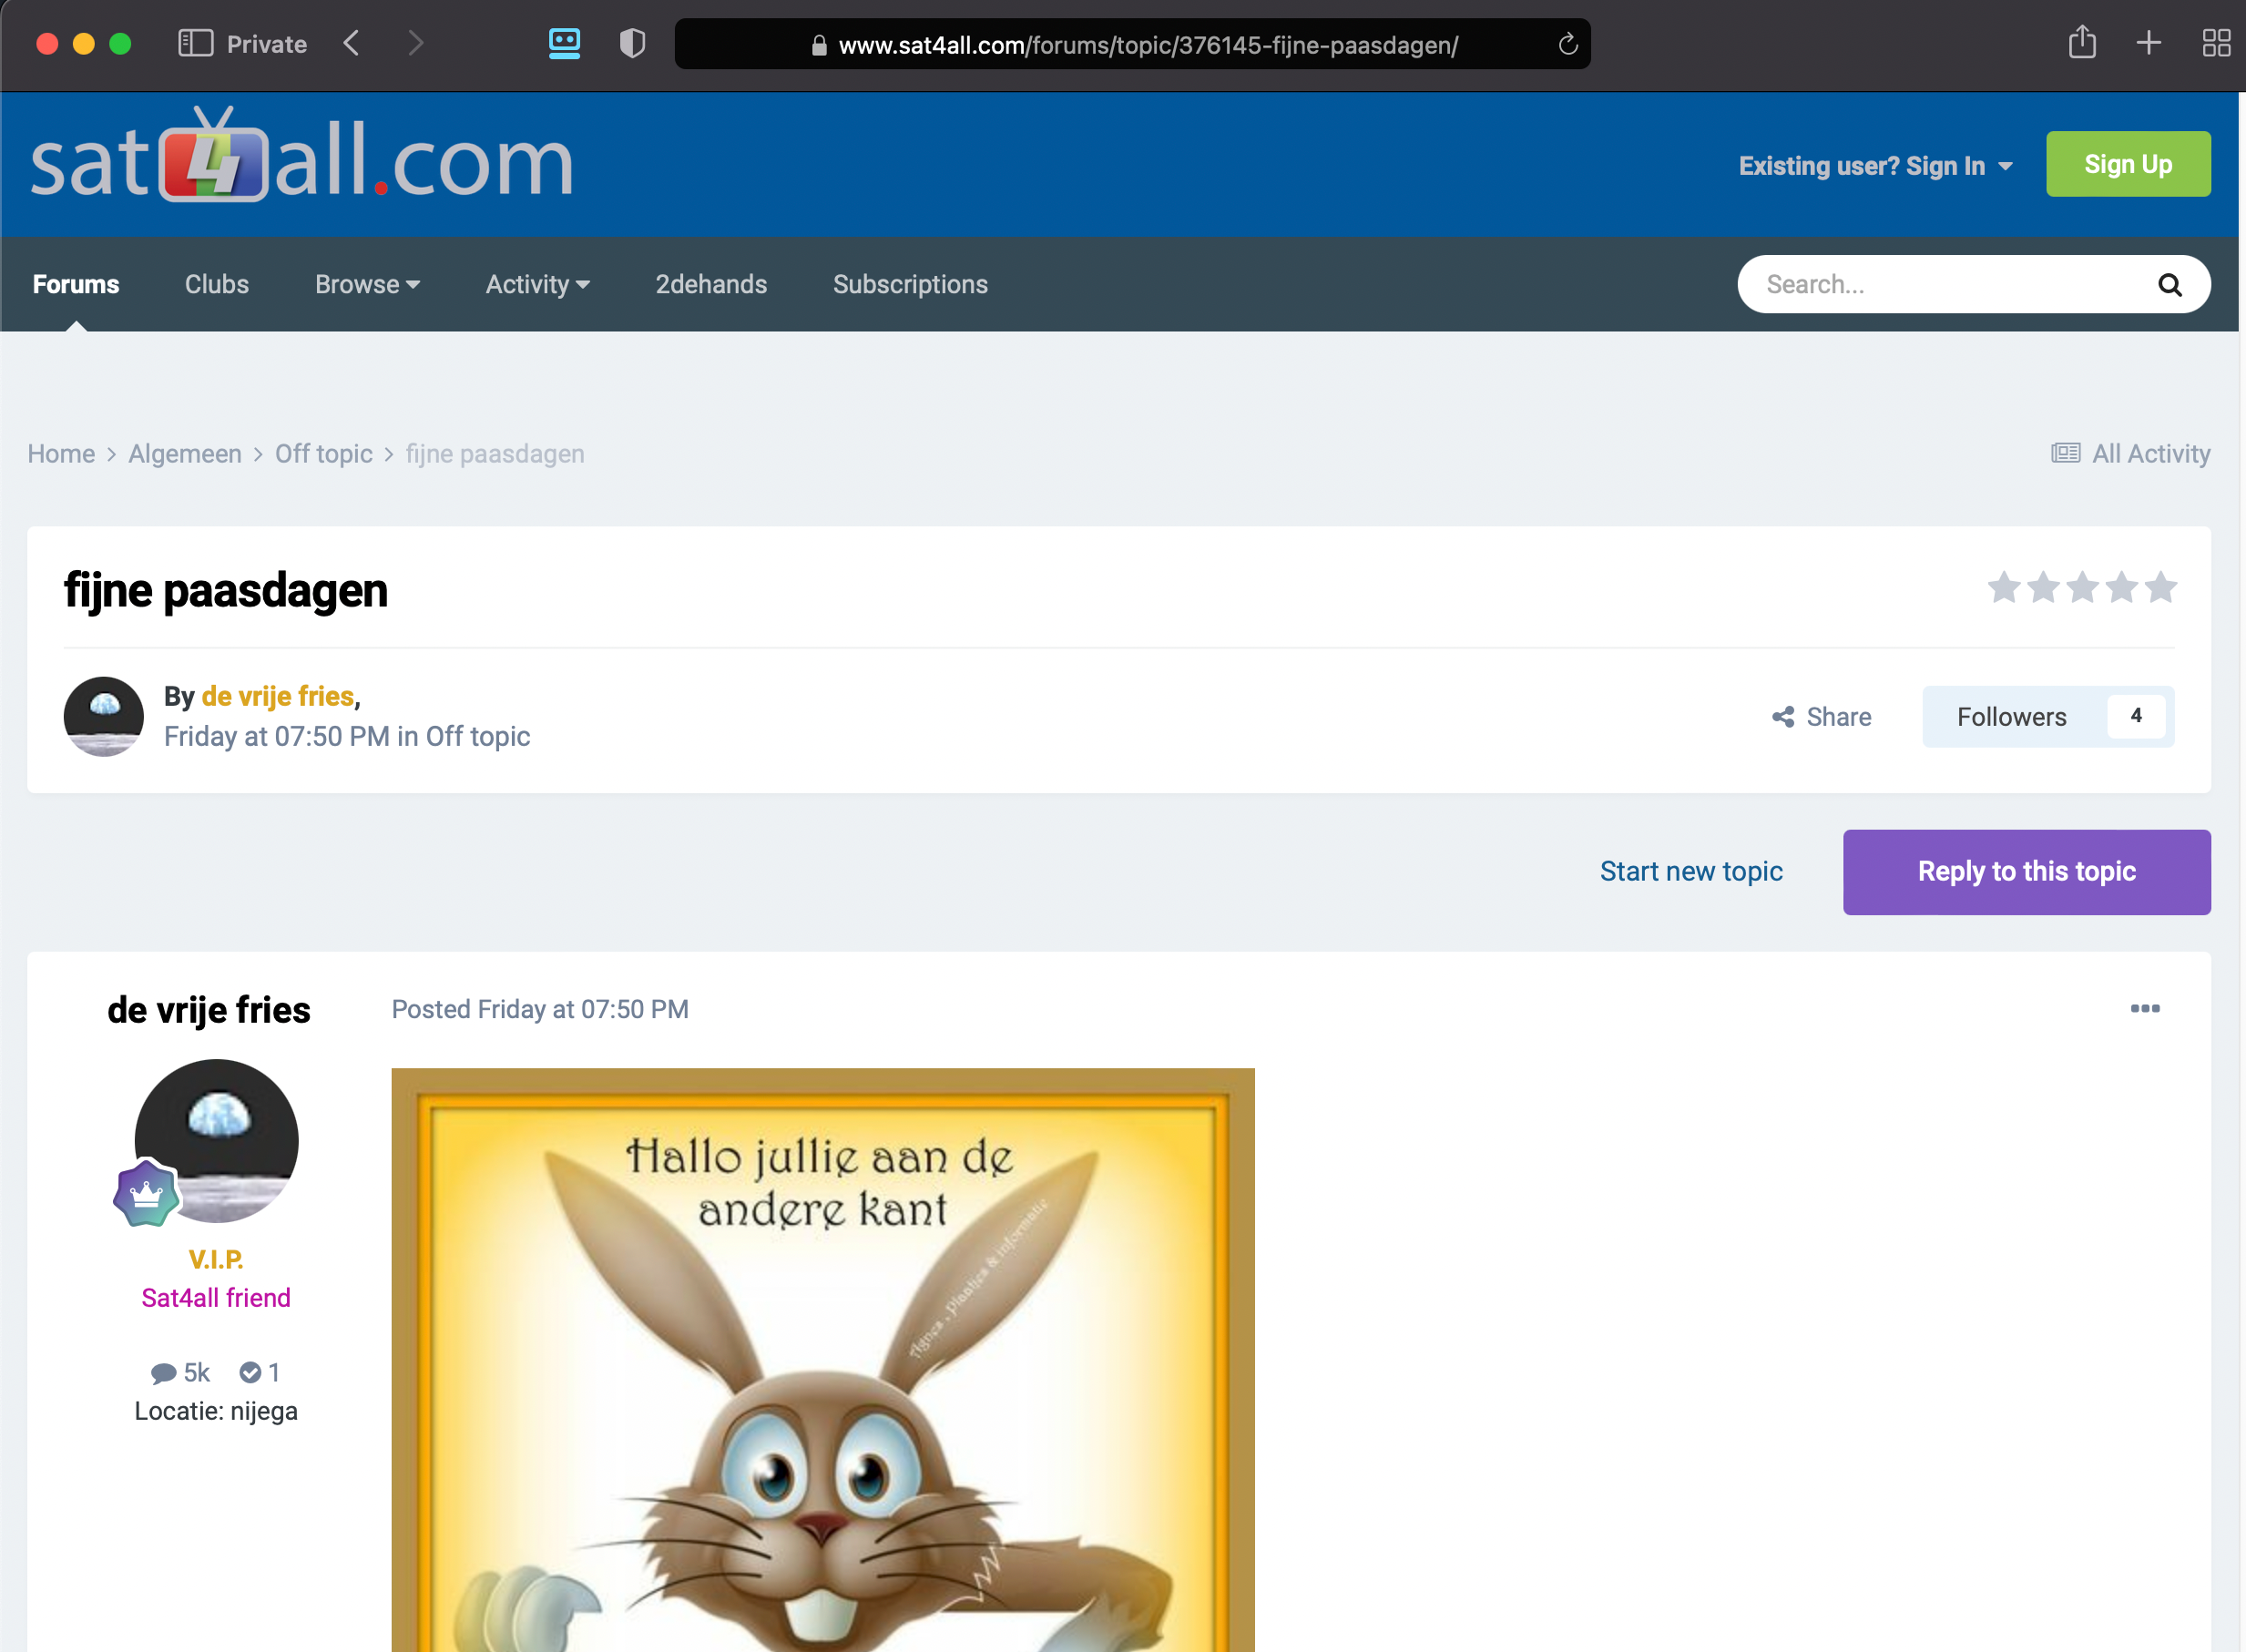
Task: Open the post options three-dots menu
Action: (2144, 1008)
